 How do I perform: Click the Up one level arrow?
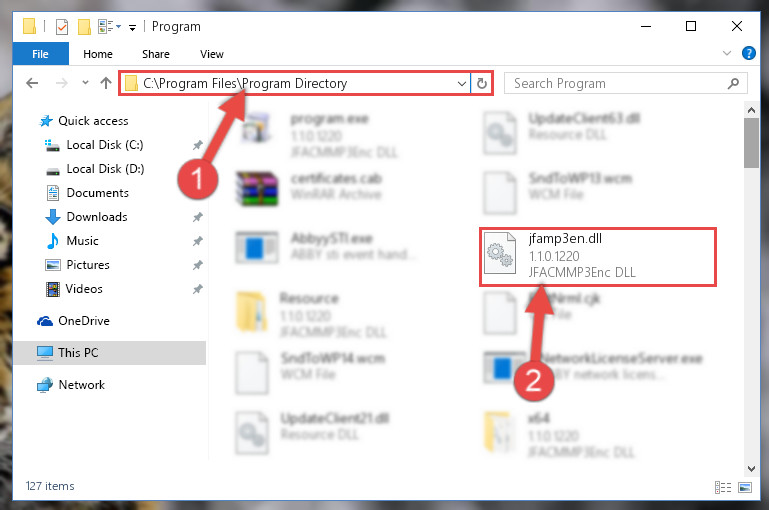click(x=106, y=83)
